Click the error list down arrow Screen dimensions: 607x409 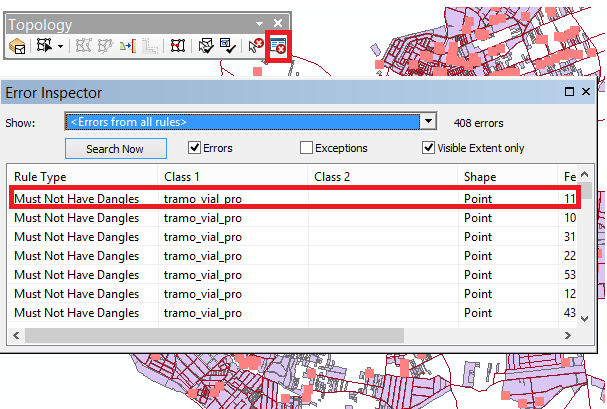pyautogui.click(x=585, y=319)
